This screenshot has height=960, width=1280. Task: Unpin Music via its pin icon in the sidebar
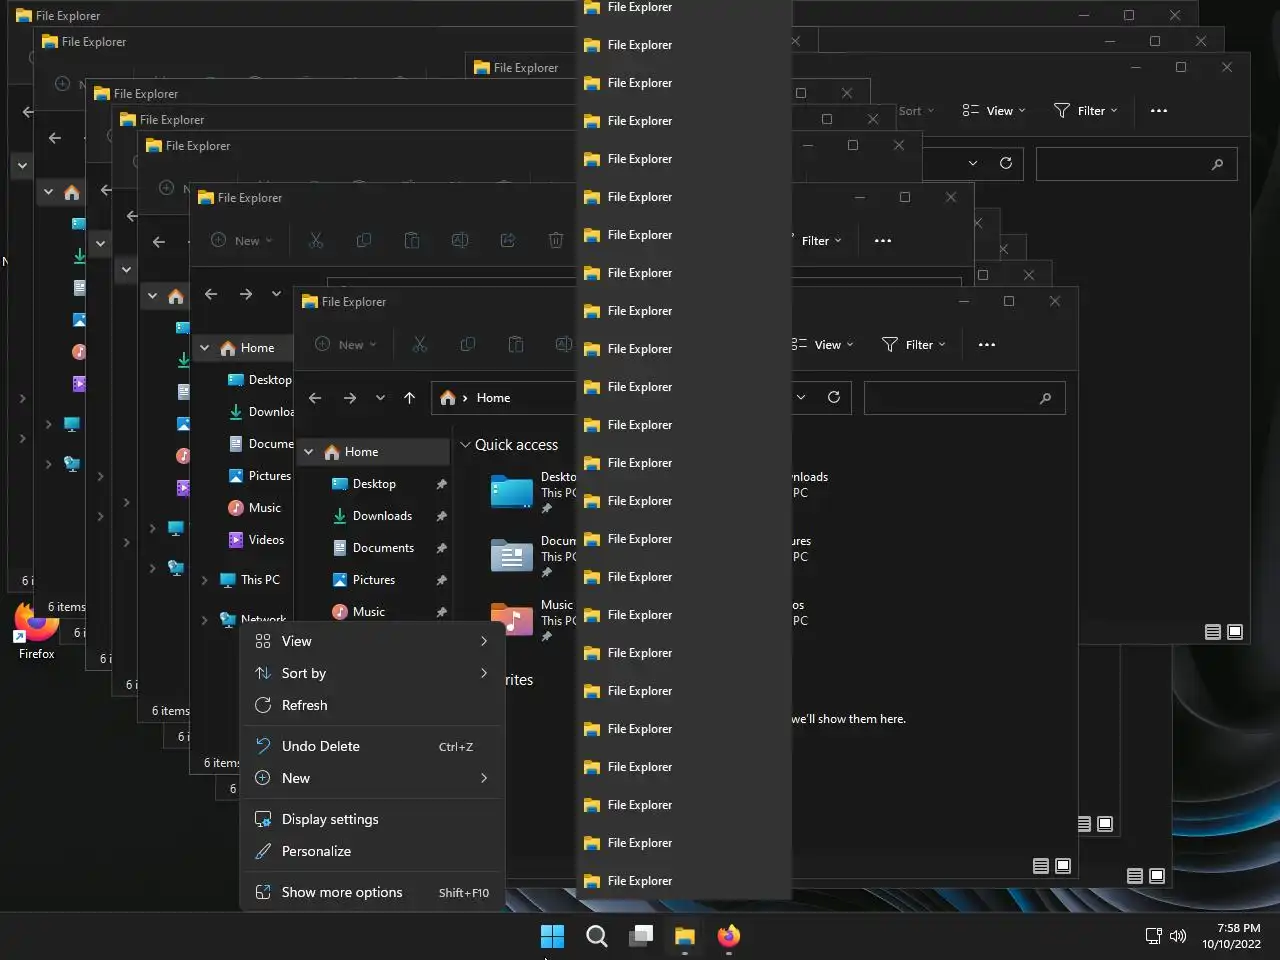pos(441,612)
